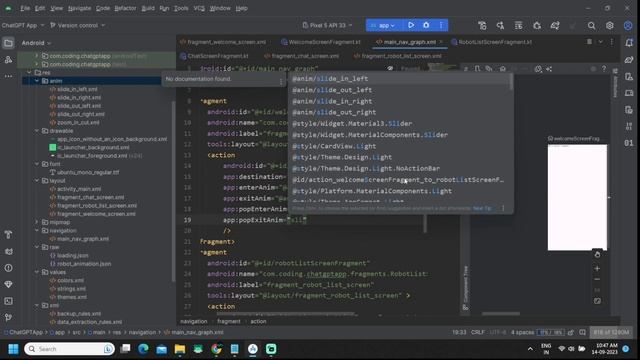The width and height of the screenshot is (640, 360).
Task: Switch to ChatScreenFragment.kt tab
Action: [x=214, y=56]
